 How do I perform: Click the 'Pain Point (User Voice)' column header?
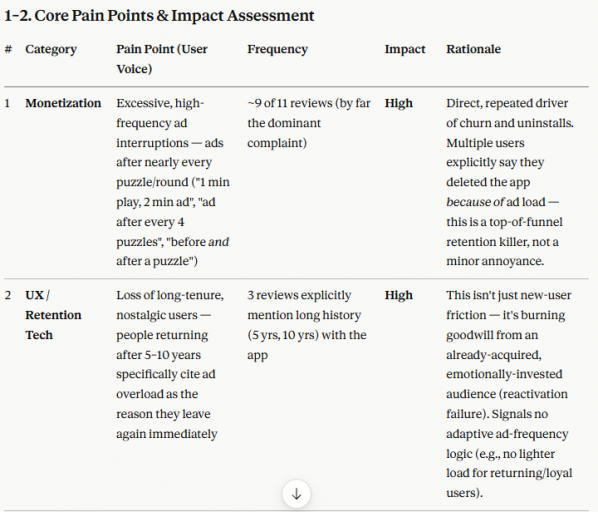pos(162,59)
